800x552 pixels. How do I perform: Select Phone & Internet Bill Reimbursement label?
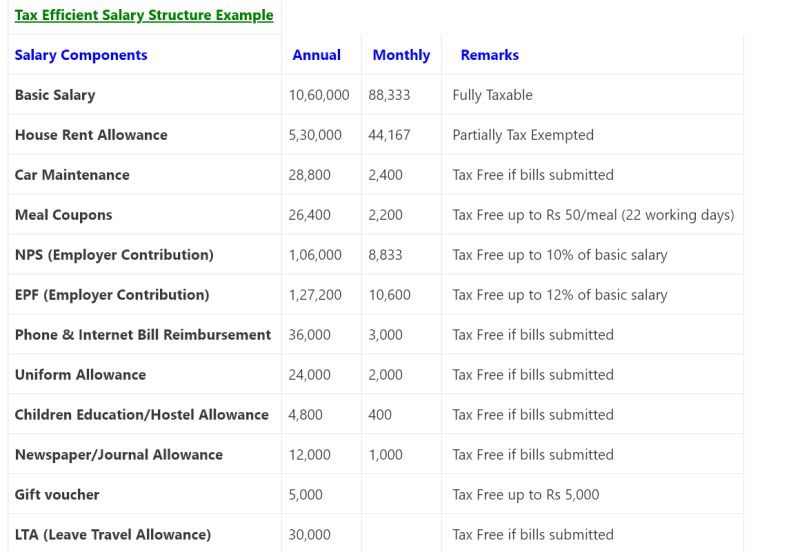[x=143, y=335]
